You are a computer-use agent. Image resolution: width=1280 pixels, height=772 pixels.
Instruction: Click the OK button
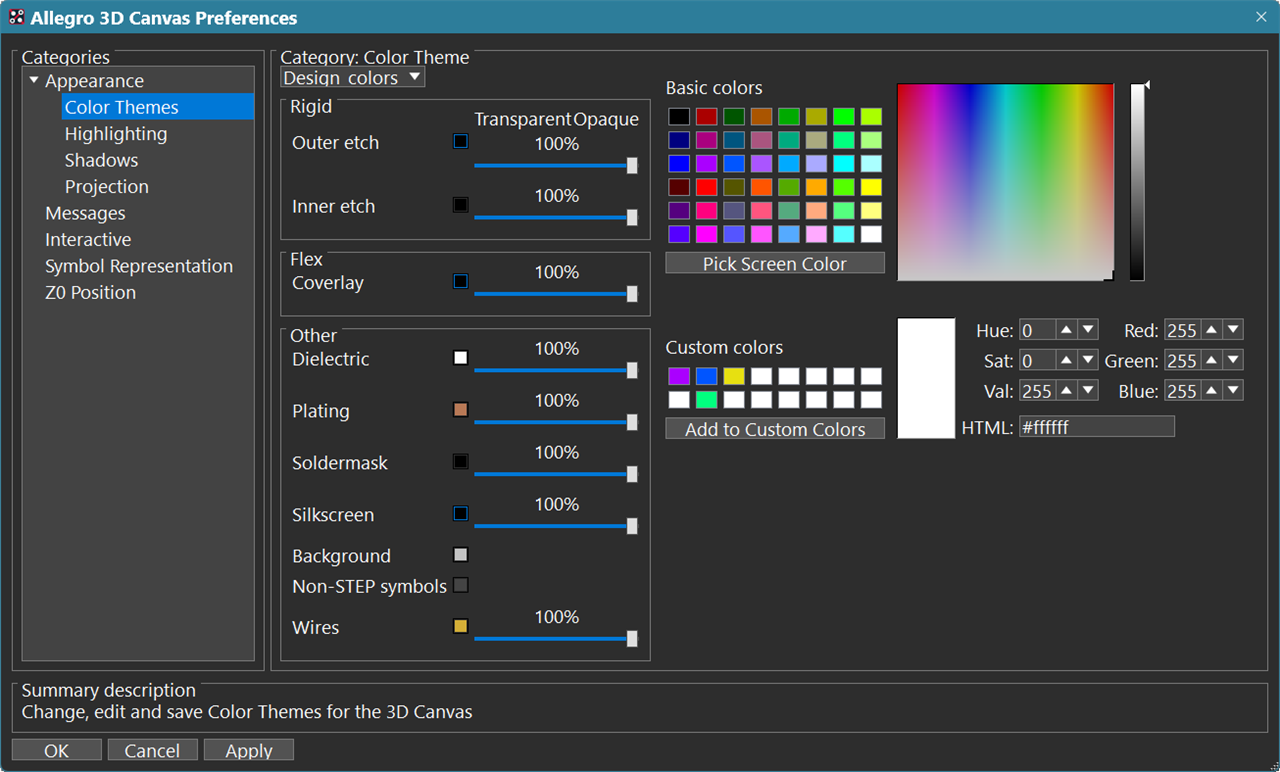(57, 750)
